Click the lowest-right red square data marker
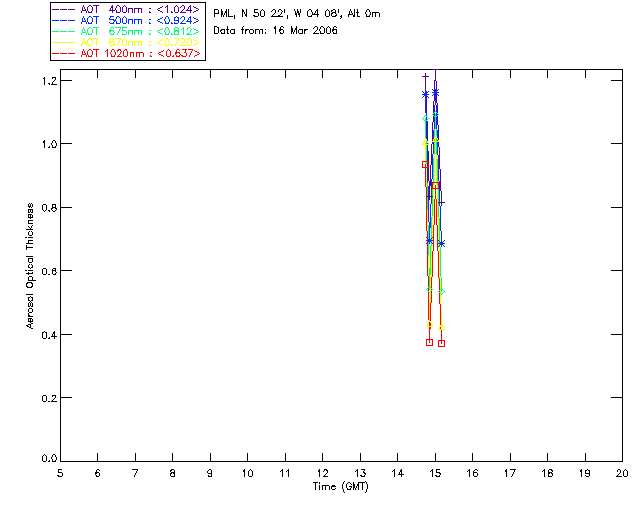The height and width of the screenshot is (512, 640). tap(441, 343)
